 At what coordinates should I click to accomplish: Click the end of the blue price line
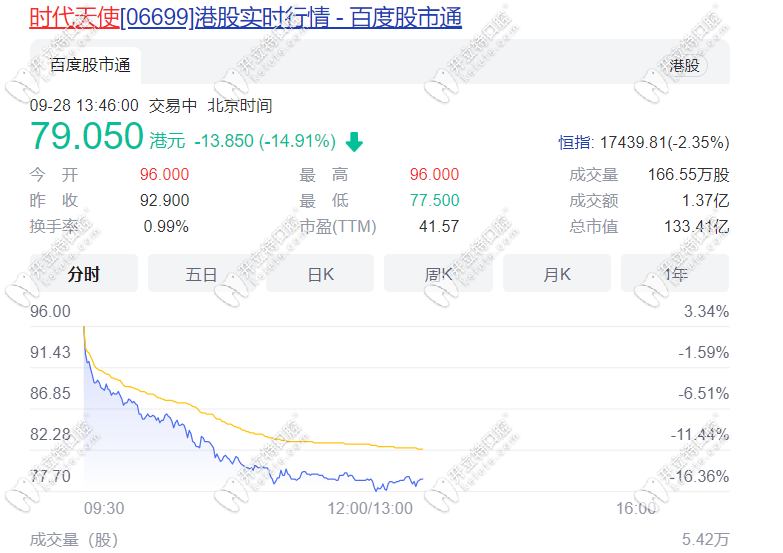pyautogui.click(x=422, y=480)
